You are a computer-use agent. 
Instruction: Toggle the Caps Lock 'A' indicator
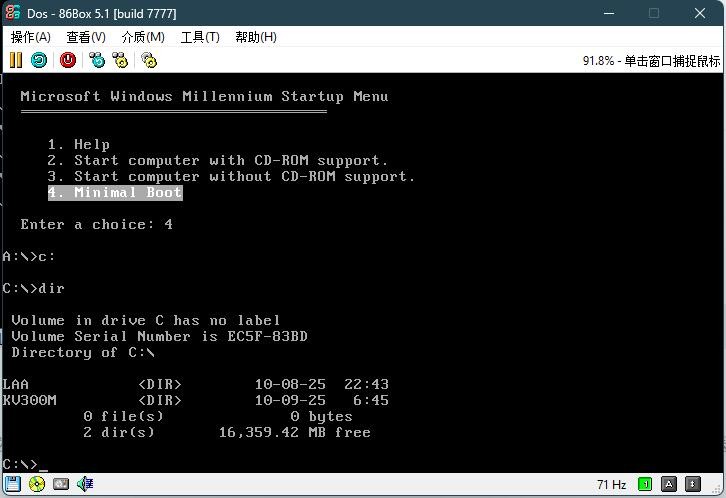pyautogui.click(x=670, y=484)
